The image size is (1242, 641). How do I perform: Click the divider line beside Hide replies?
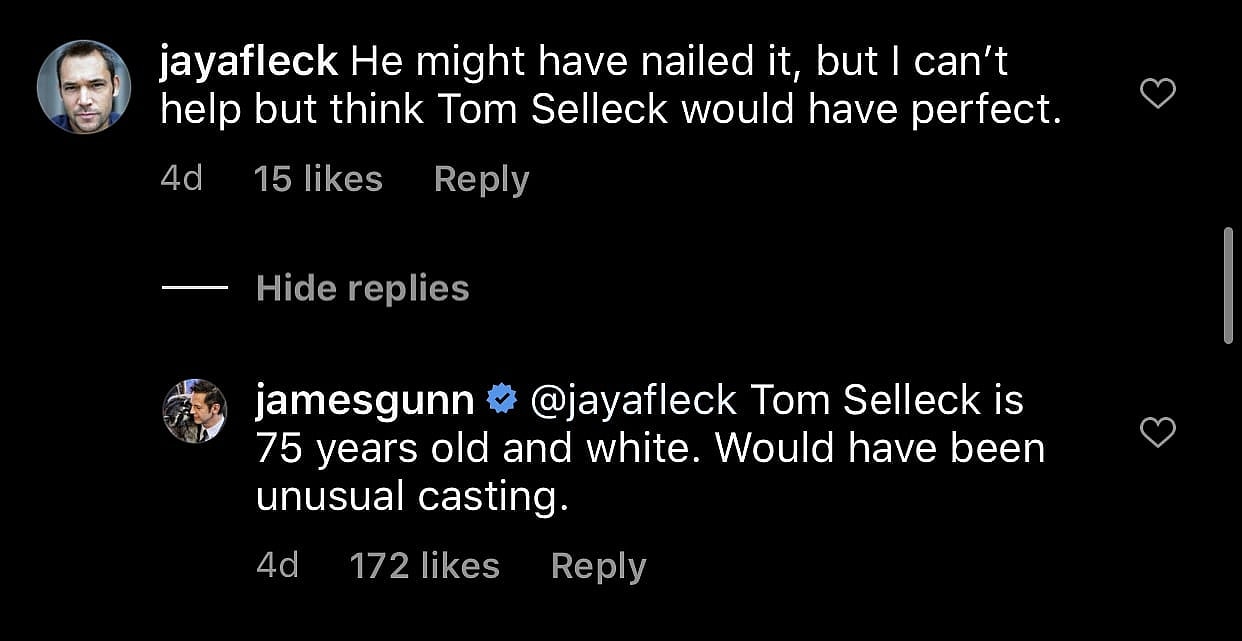[x=196, y=288]
